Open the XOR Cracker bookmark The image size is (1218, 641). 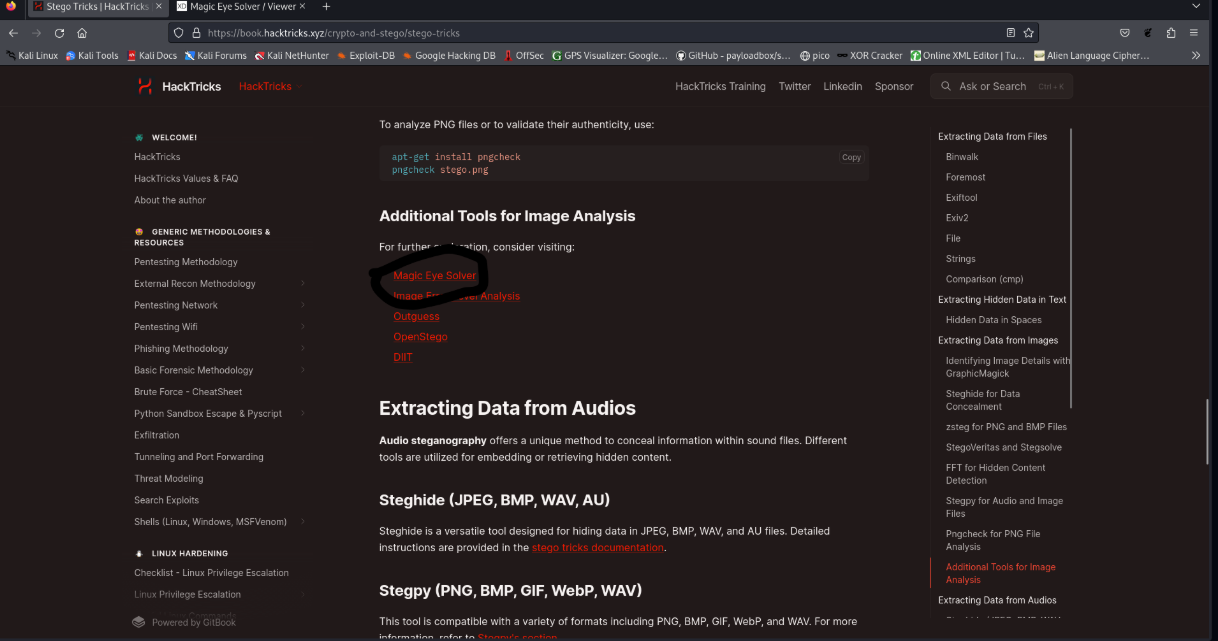pyautogui.click(x=869, y=56)
